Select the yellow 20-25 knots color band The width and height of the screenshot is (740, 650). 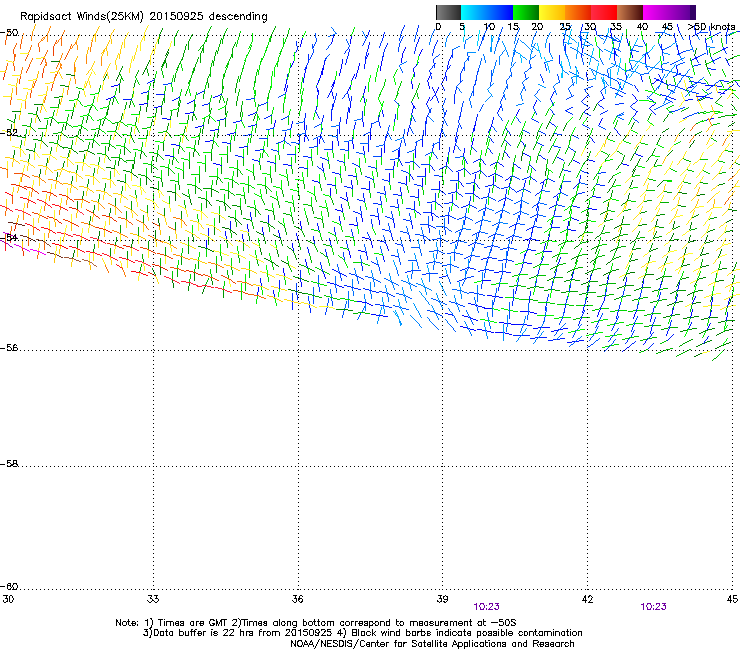pyautogui.click(x=552, y=12)
